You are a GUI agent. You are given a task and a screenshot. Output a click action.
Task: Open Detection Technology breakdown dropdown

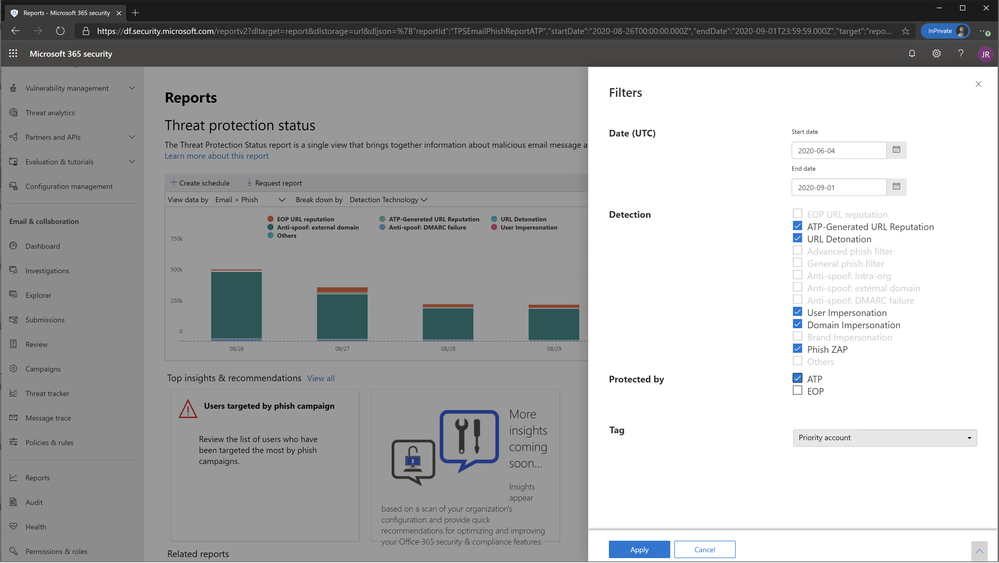(388, 200)
